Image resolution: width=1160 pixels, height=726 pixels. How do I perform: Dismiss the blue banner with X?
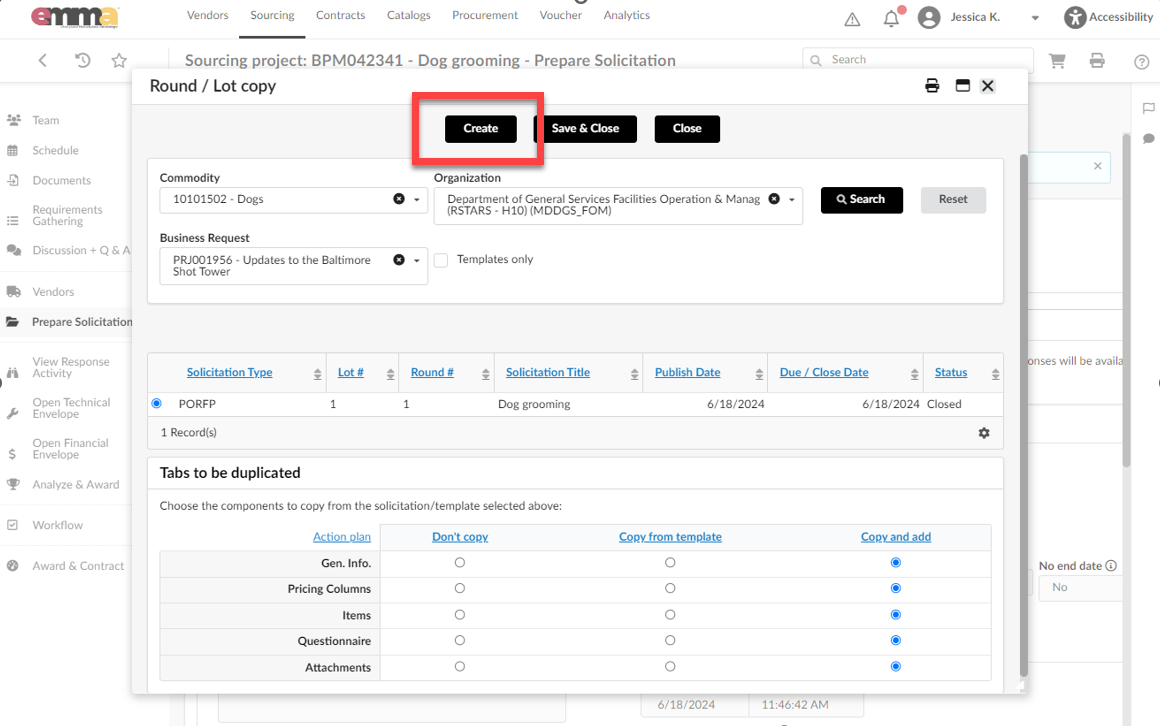click(1098, 166)
